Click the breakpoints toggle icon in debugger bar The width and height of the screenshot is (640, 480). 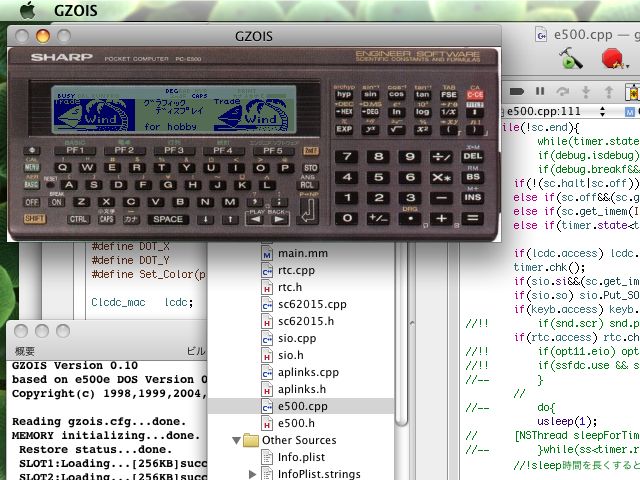click(x=516, y=91)
